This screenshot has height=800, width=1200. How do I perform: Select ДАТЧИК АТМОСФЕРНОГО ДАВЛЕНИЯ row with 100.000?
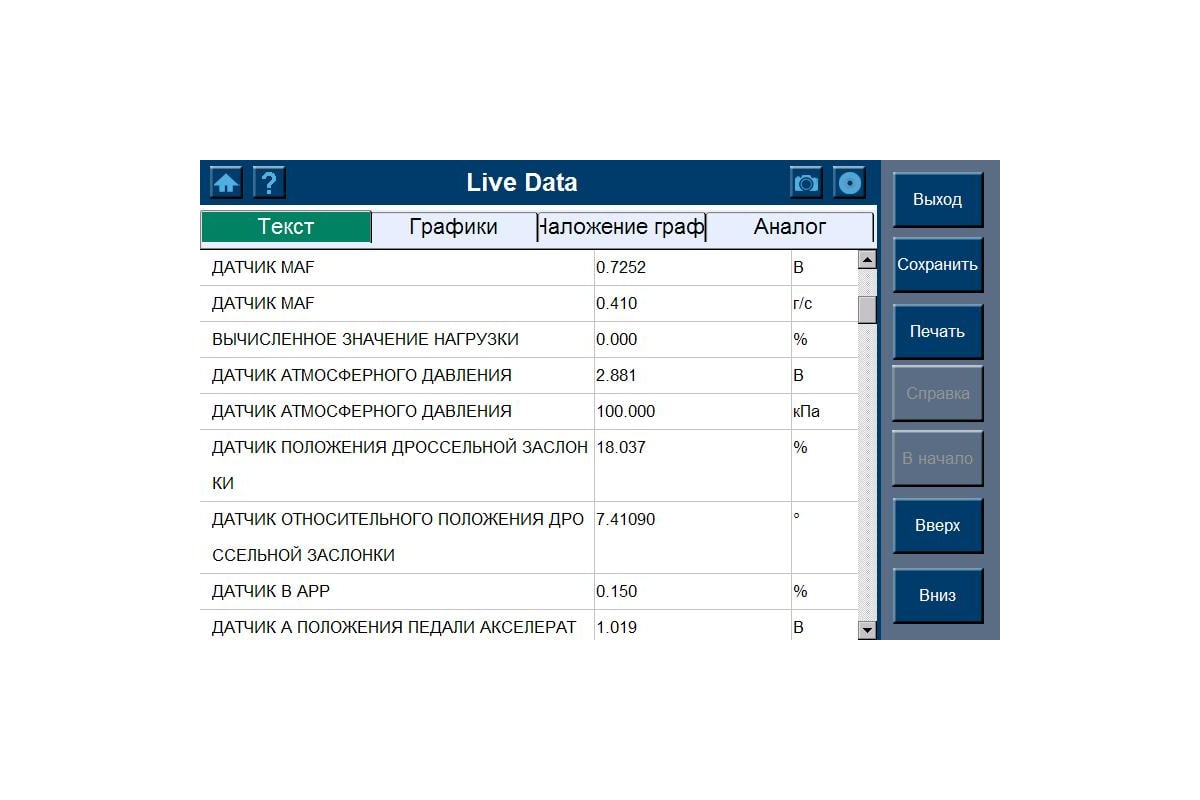[529, 412]
